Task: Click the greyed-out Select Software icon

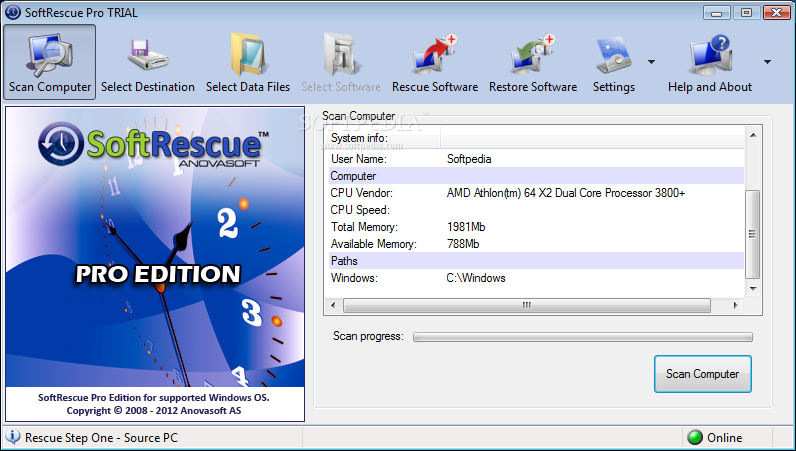Action: pos(341,55)
